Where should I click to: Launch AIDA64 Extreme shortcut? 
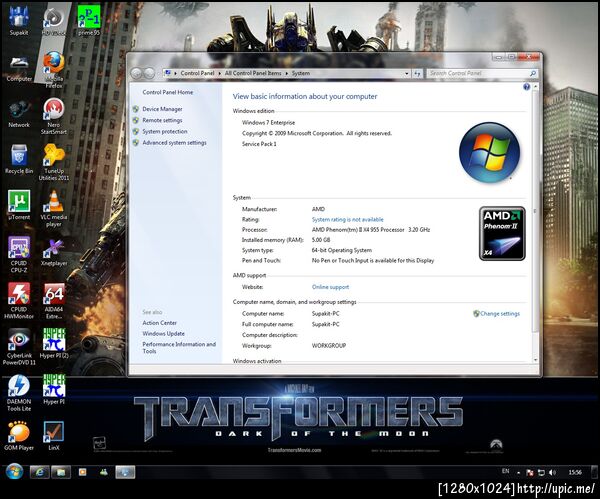click(x=54, y=301)
